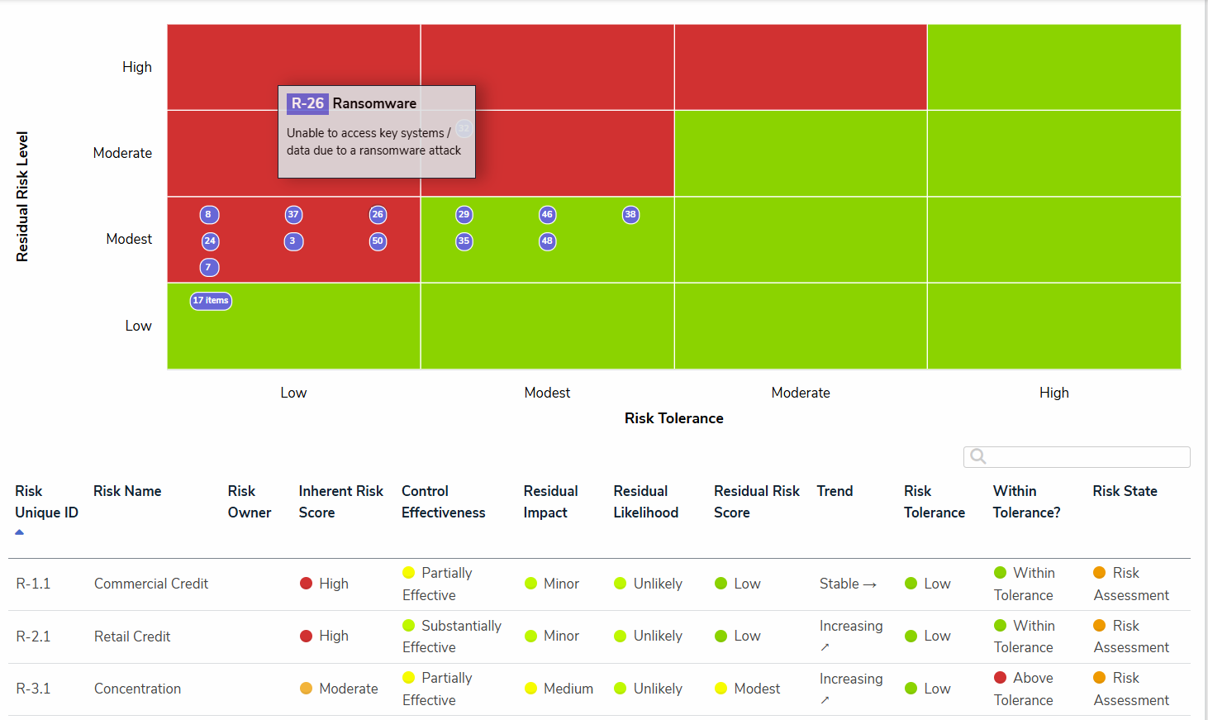Click the Residual Risk Score column header

click(756, 502)
